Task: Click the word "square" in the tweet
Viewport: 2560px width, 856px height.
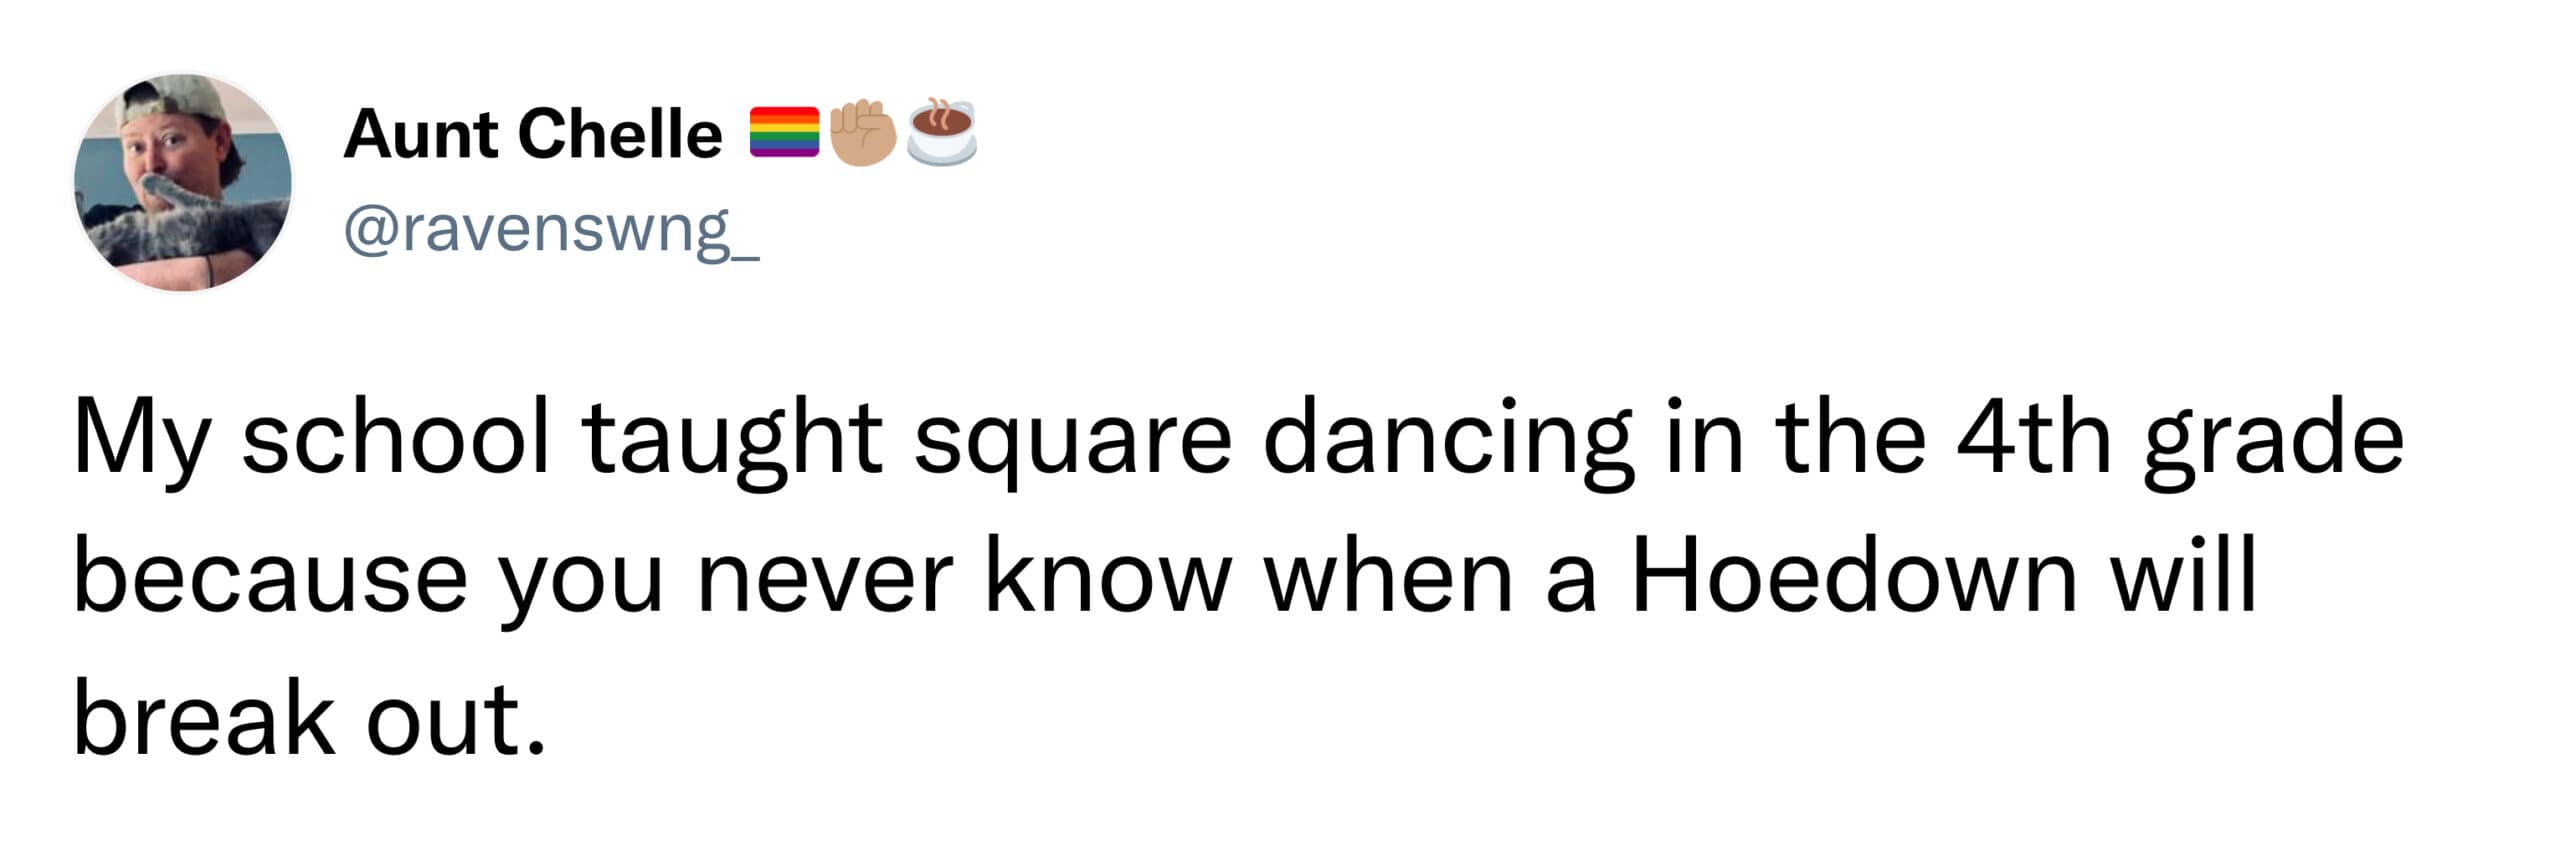Action: coord(1072,442)
